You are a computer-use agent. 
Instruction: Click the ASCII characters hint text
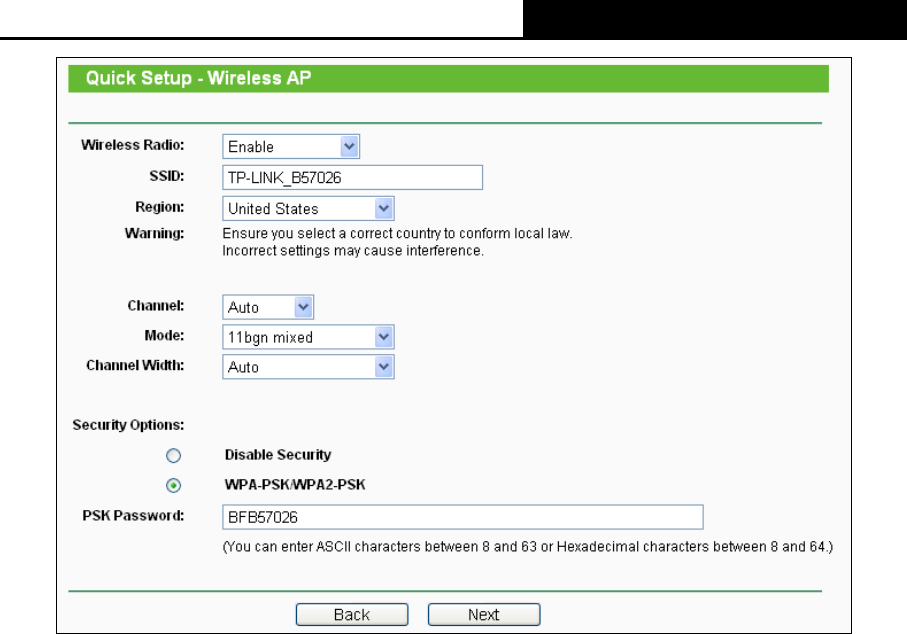click(x=528, y=547)
